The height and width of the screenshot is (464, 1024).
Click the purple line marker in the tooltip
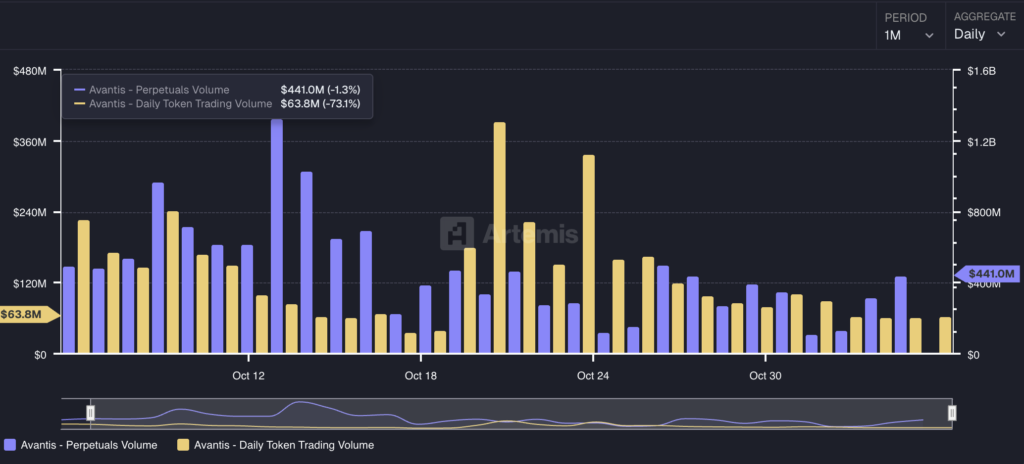pos(79,90)
